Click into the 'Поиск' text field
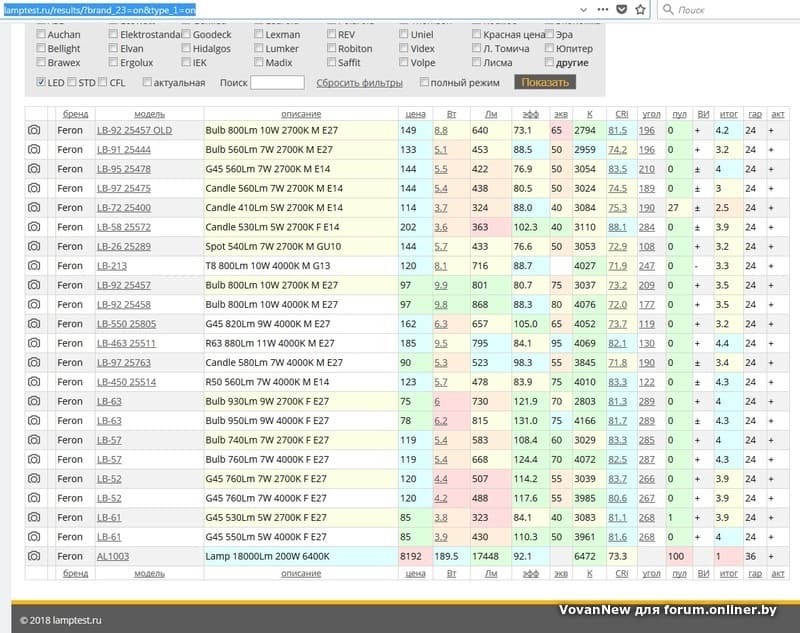 tap(277, 83)
